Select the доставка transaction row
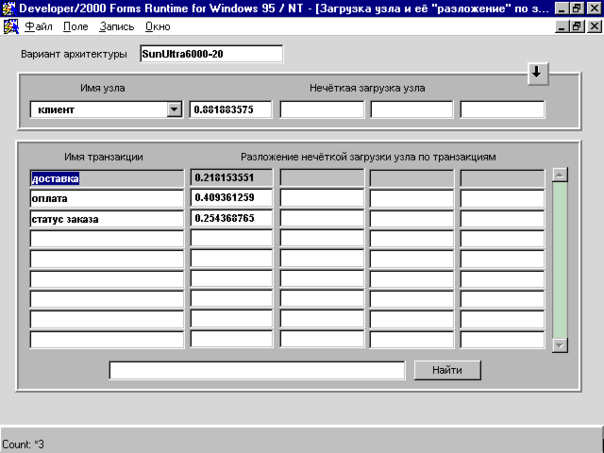 click(x=107, y=179)
